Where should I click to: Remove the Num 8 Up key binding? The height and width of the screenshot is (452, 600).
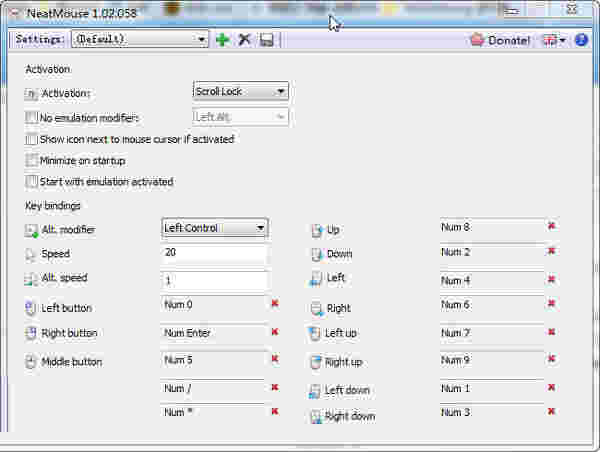(x=551, y=226)
